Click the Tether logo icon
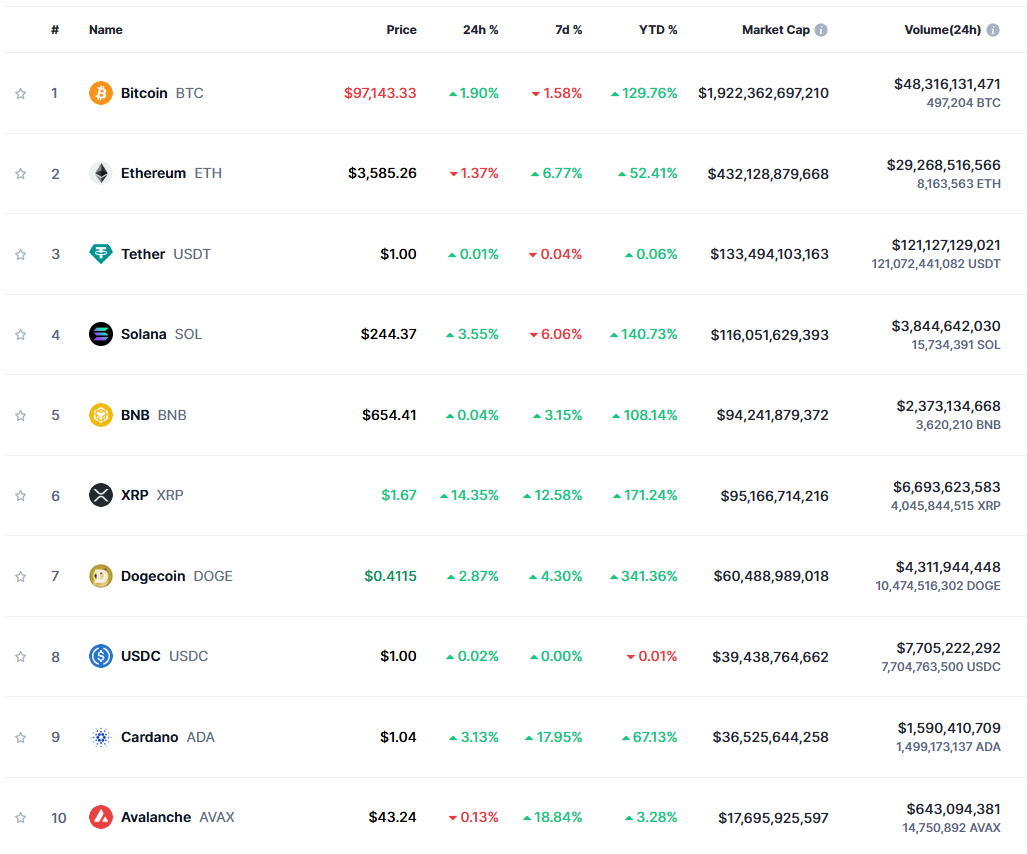 coord(101,254)
